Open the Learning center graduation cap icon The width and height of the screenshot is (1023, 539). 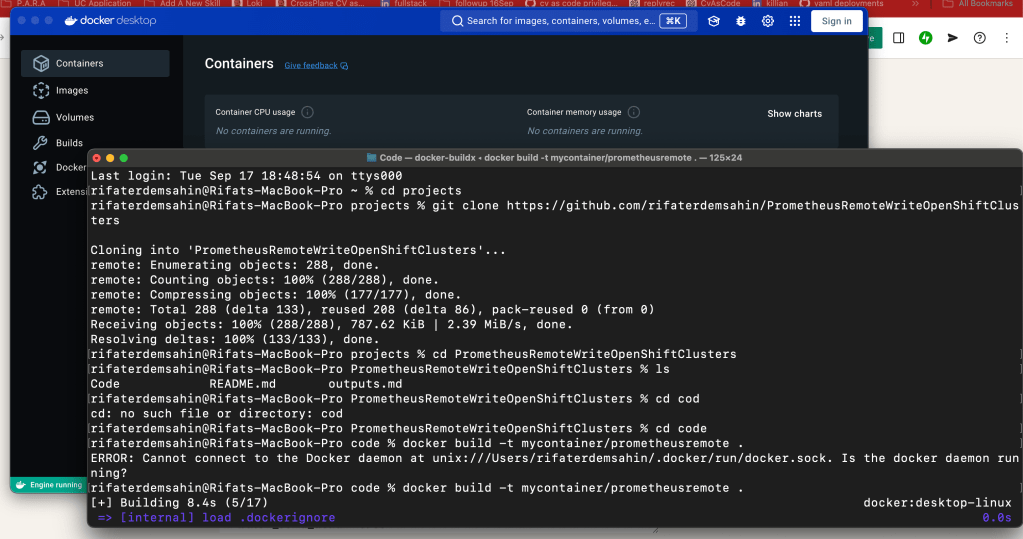[x=714, y=21]
